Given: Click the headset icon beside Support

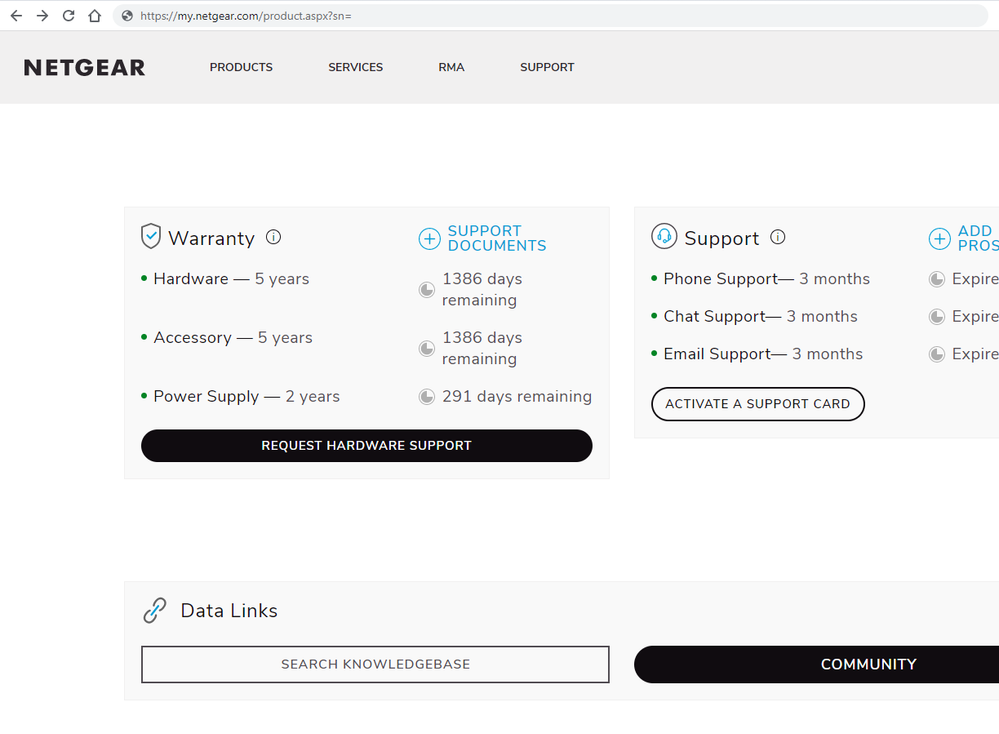Looking at the screenshot, I should coord(663,237).
